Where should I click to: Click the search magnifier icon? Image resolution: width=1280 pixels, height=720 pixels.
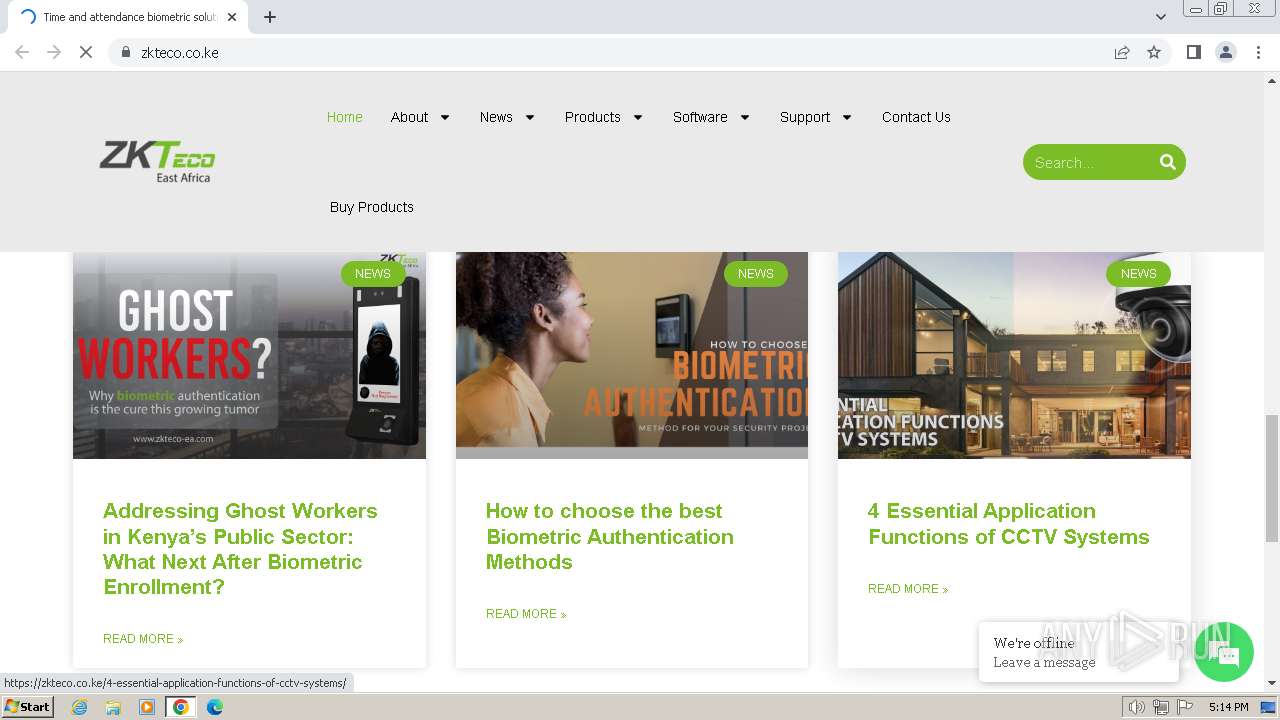click(1167, 162)
